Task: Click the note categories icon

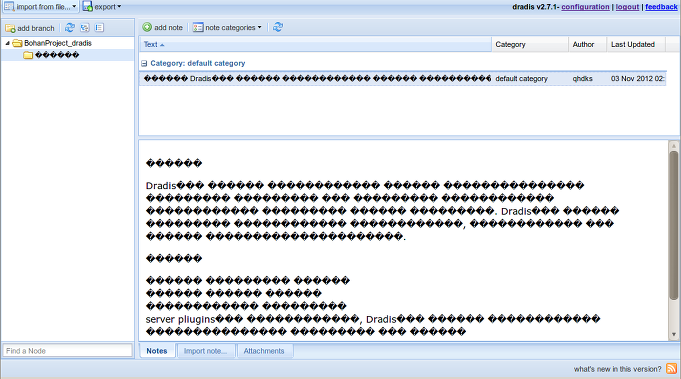Action: point(198,27)
